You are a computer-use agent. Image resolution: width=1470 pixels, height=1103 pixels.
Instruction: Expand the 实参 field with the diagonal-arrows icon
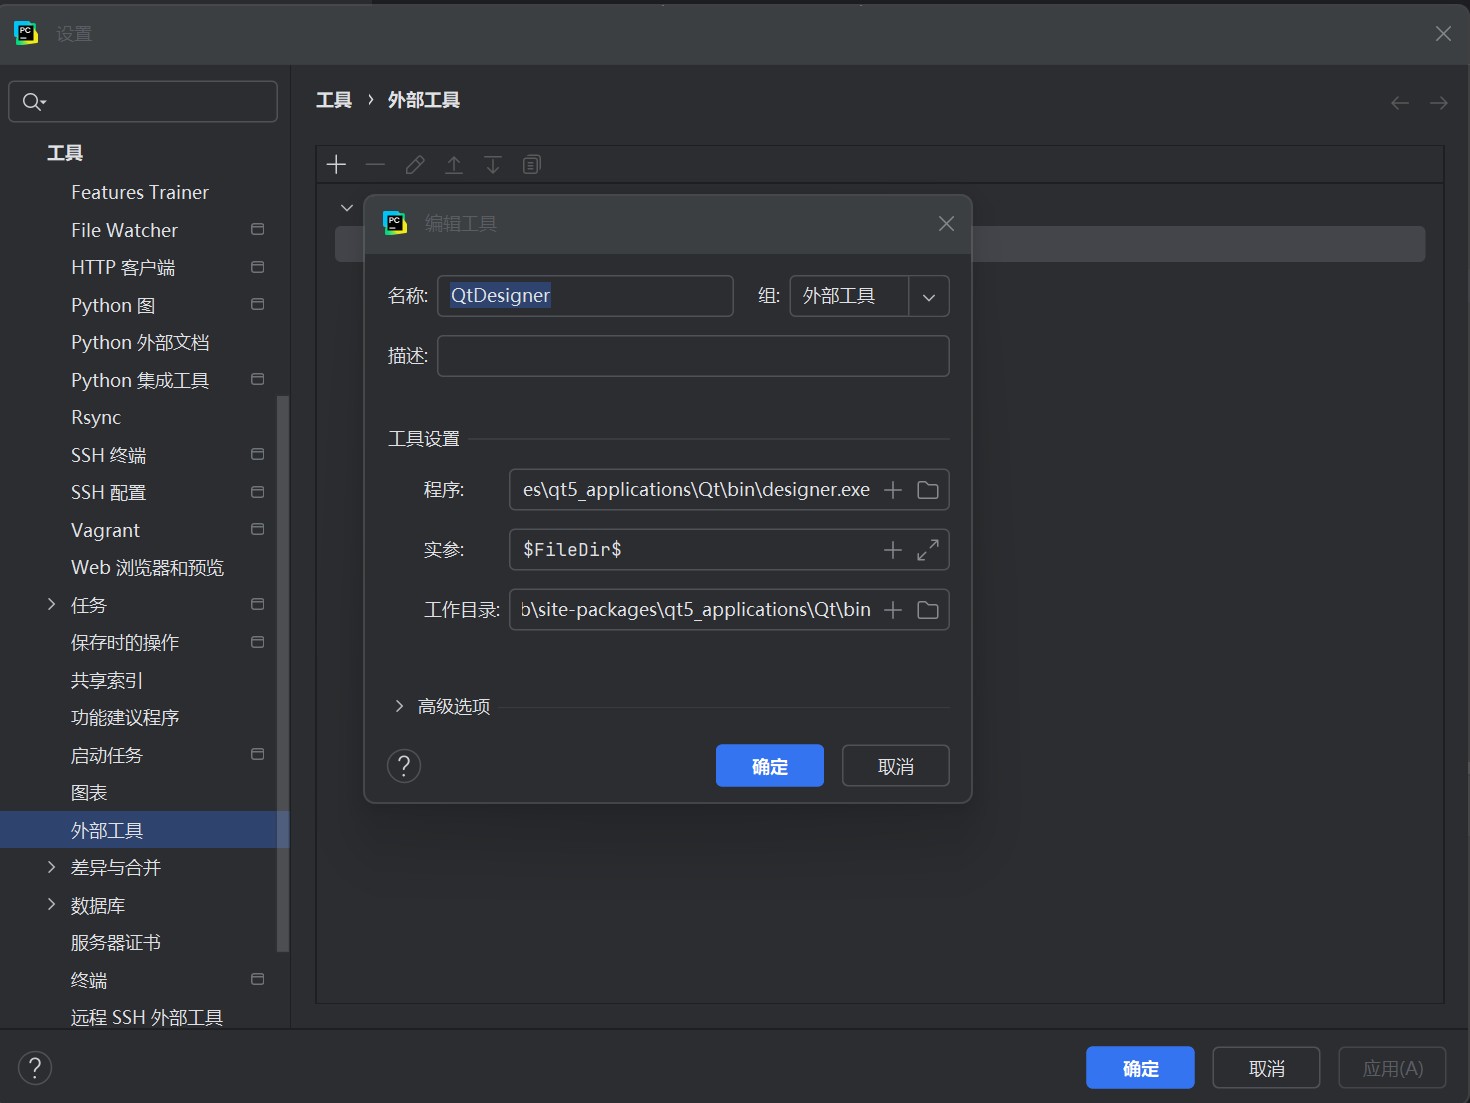(927, 549)
